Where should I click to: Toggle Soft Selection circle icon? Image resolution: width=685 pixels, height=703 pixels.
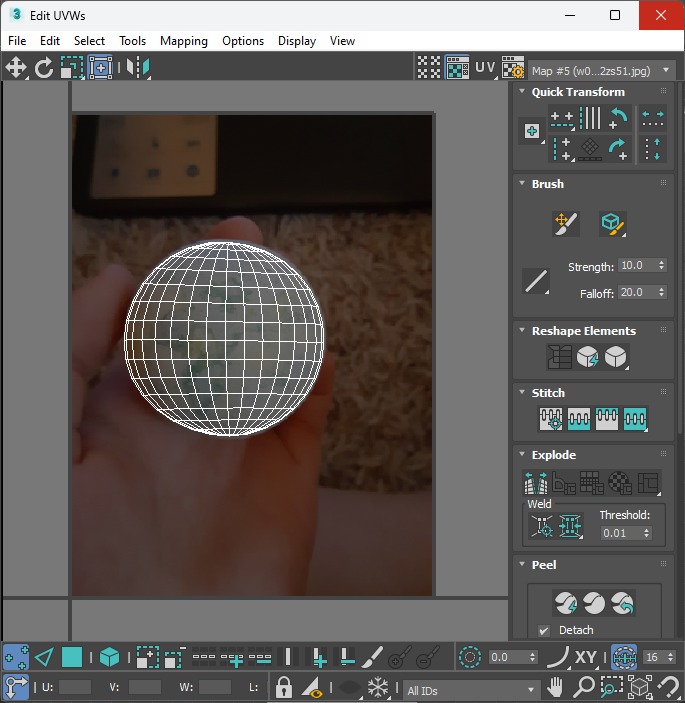coord(470,657)
